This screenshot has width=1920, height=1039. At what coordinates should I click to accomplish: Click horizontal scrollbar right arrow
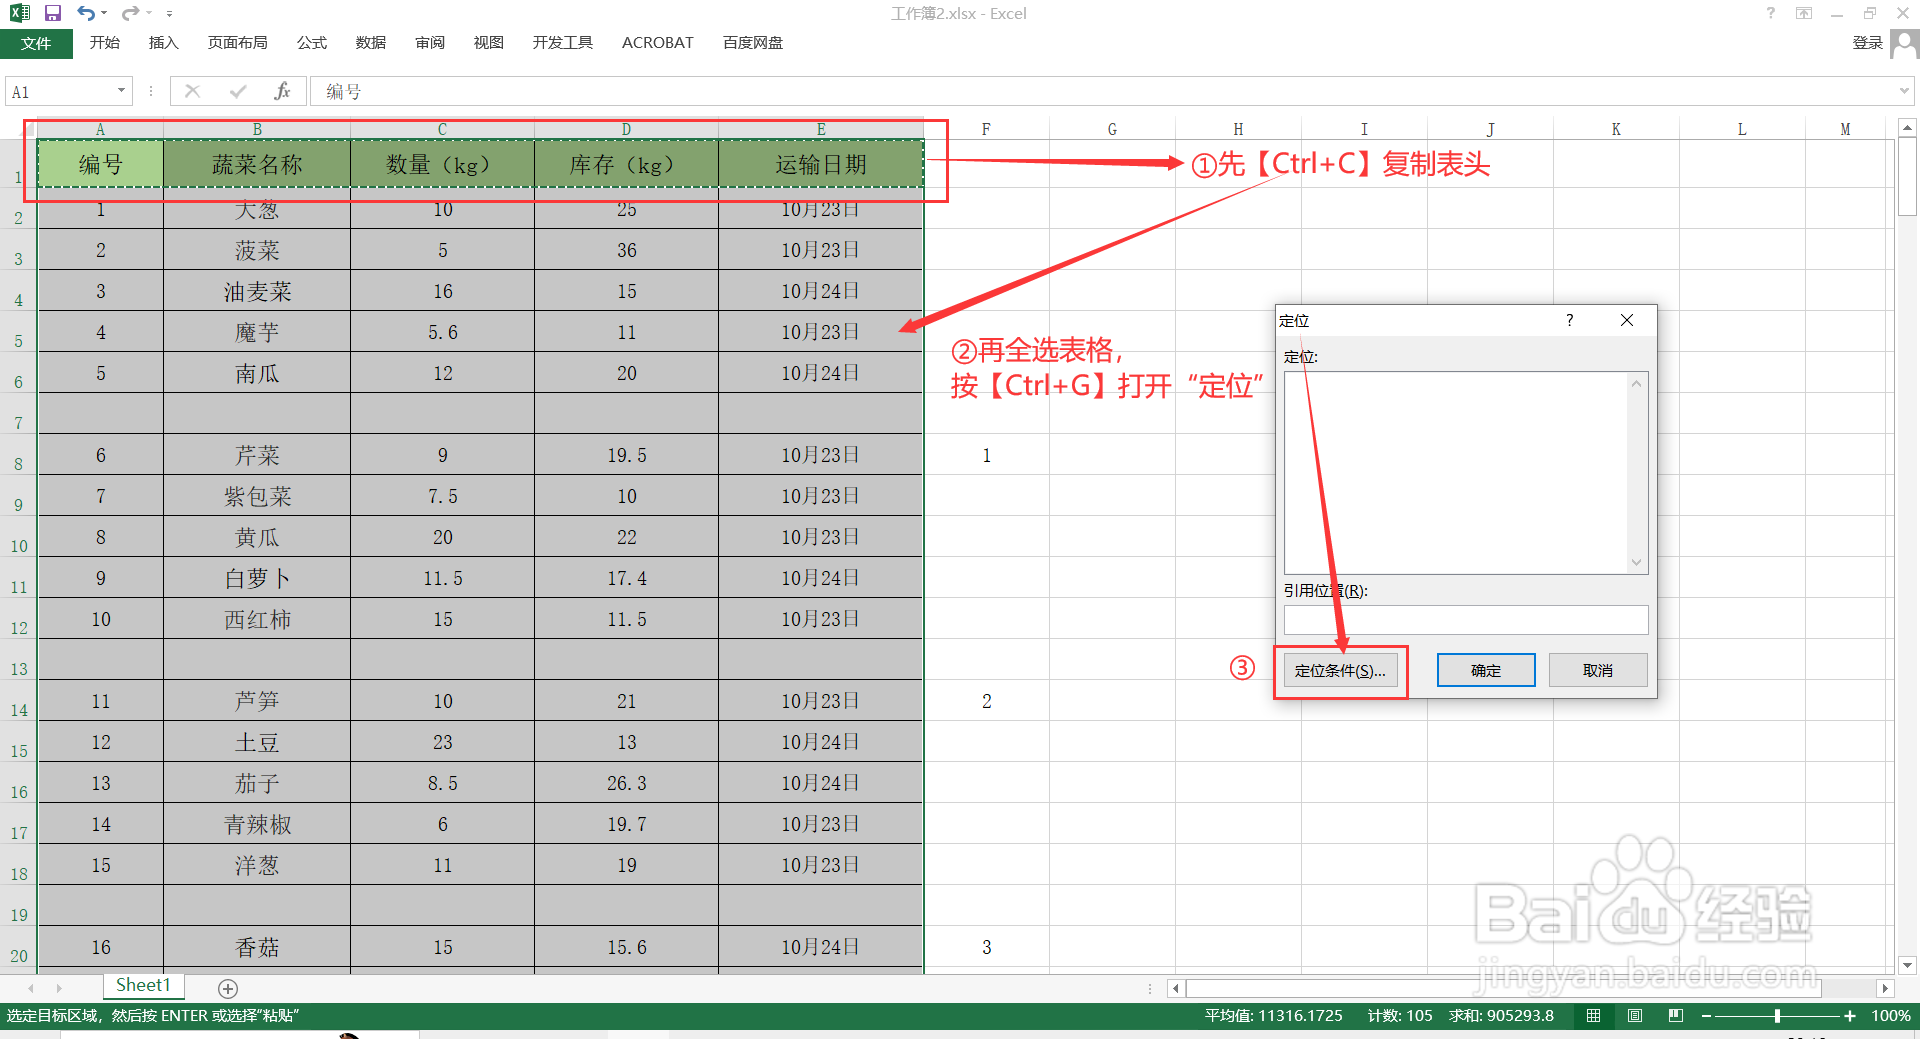click(x=1885, y=988)
